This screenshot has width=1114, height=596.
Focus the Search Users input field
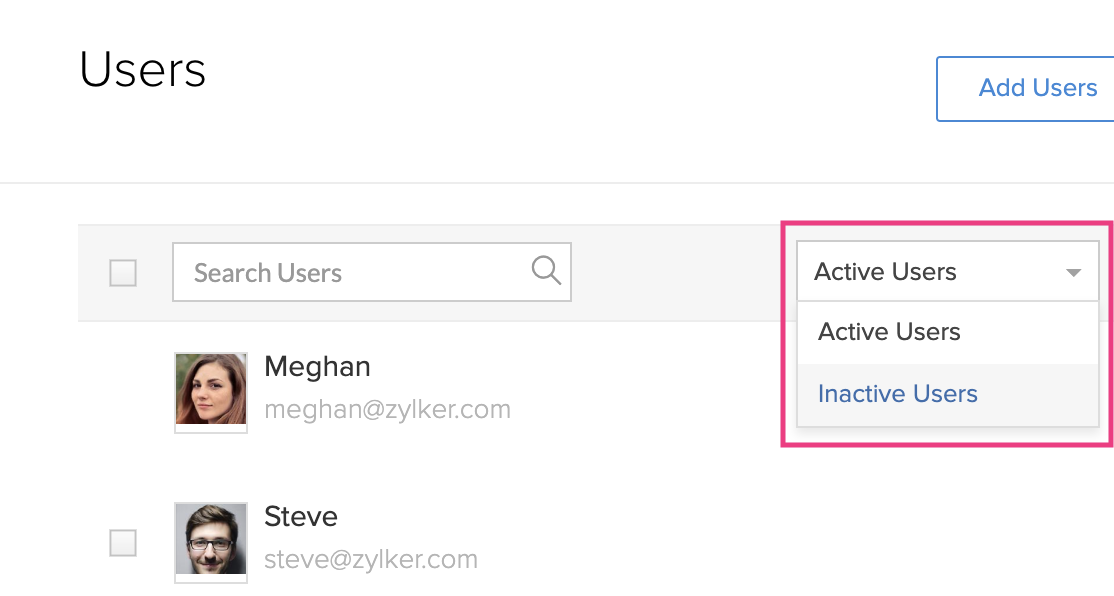point(350,272)
